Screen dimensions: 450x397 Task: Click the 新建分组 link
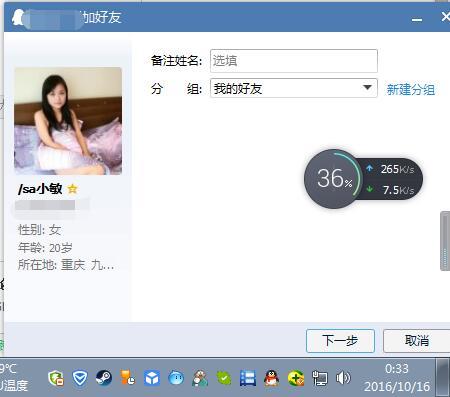point(411,90)
